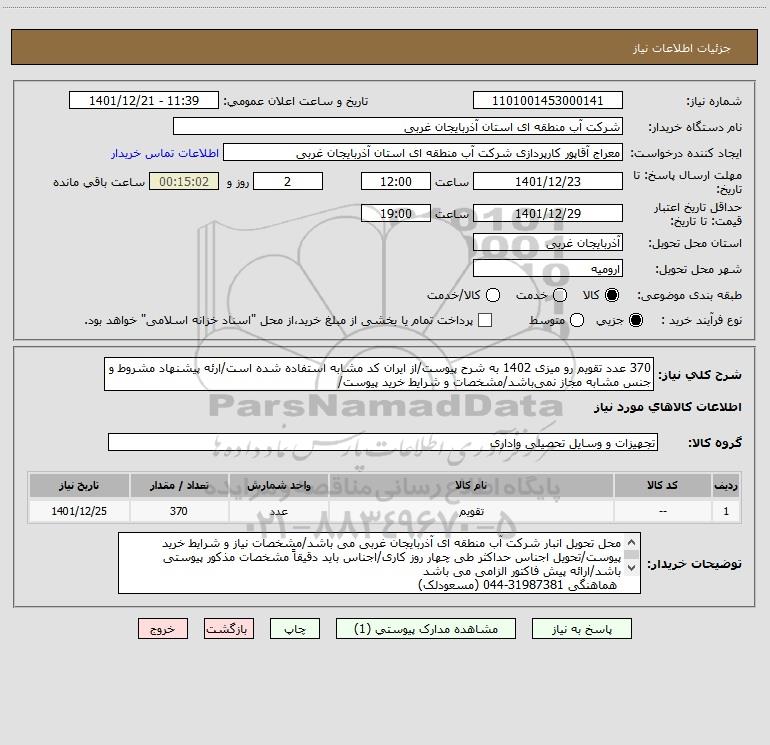Click the price validity time 19:00
Screen dimensions: 770x745
pos(396,213)
